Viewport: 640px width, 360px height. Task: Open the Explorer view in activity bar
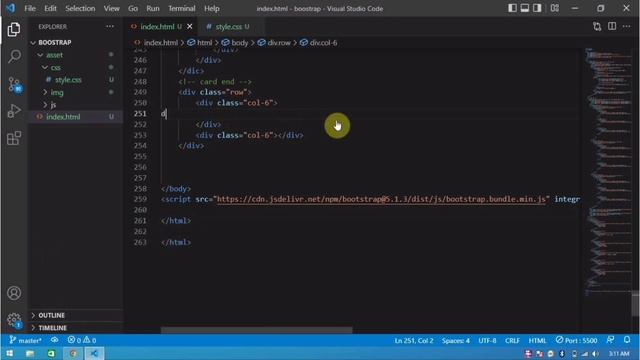[x=14, y=29]
